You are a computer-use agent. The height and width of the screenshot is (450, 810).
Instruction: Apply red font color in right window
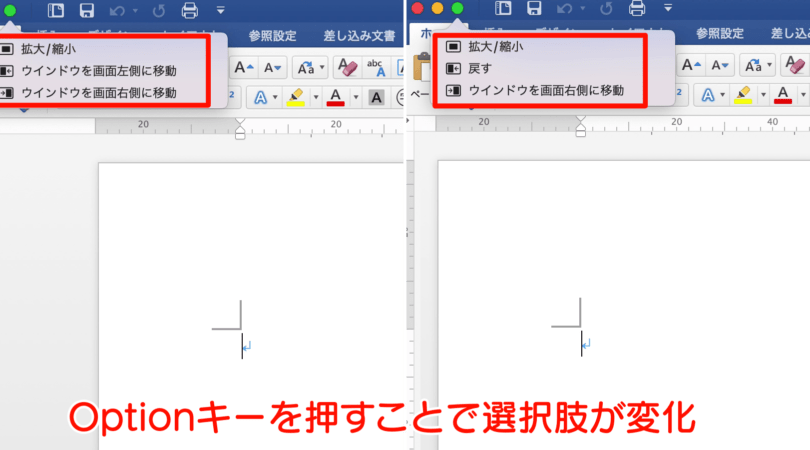pos(783,95)
